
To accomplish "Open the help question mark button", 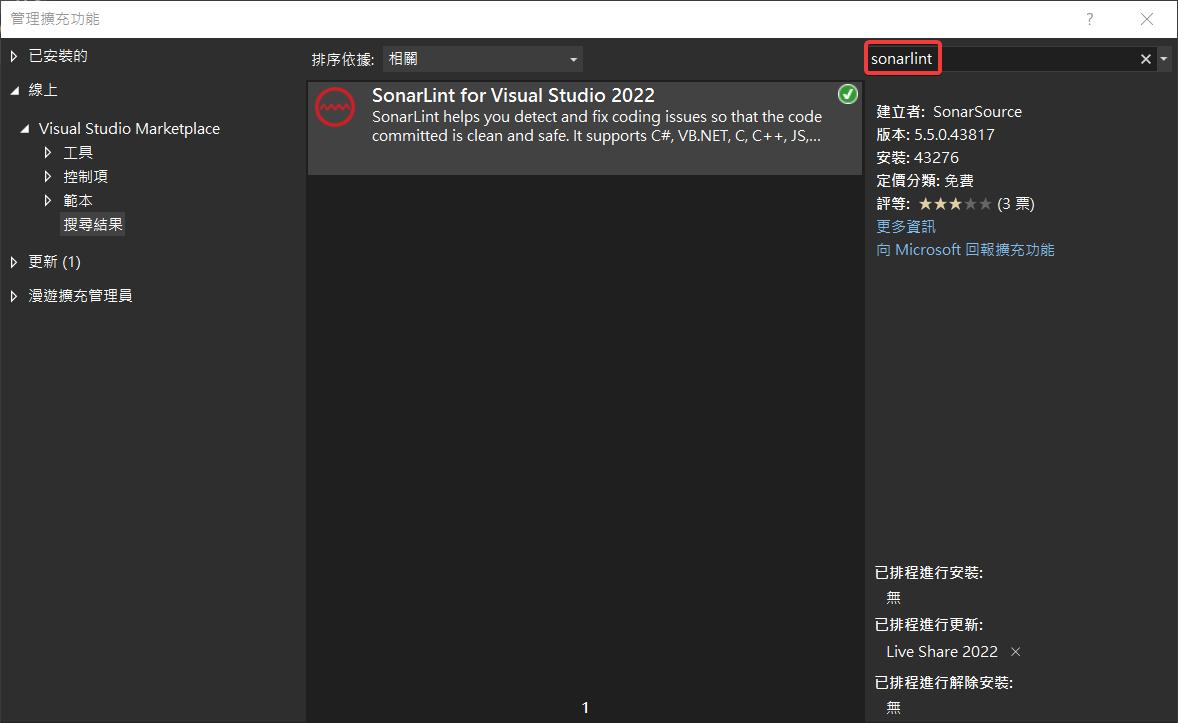I will tap(1090, 19).
